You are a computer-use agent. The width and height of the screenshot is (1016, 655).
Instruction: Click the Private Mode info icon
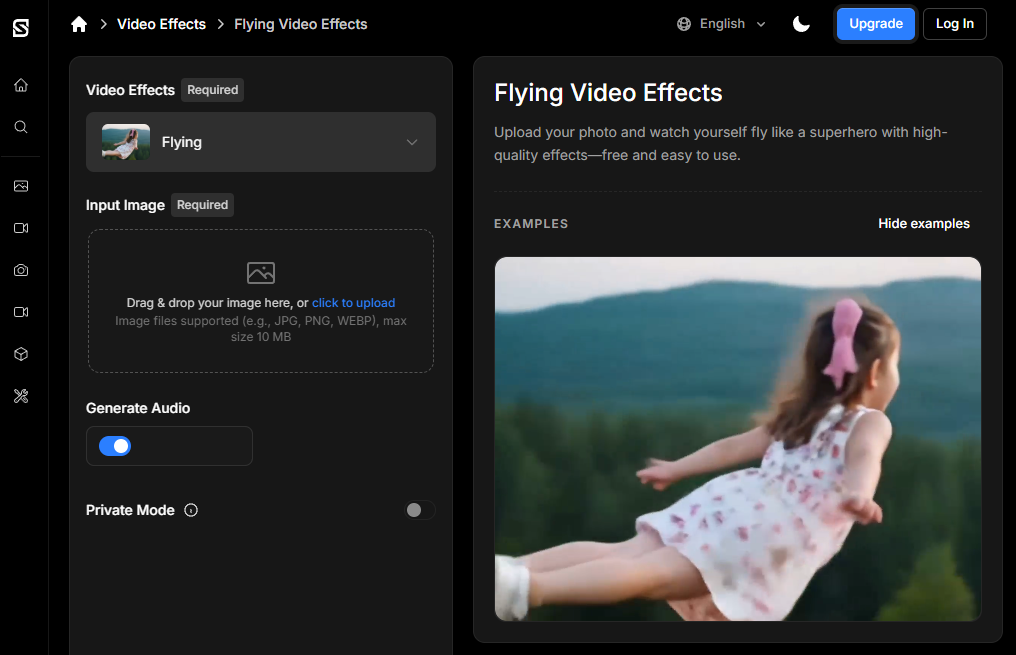click(191, 510)
